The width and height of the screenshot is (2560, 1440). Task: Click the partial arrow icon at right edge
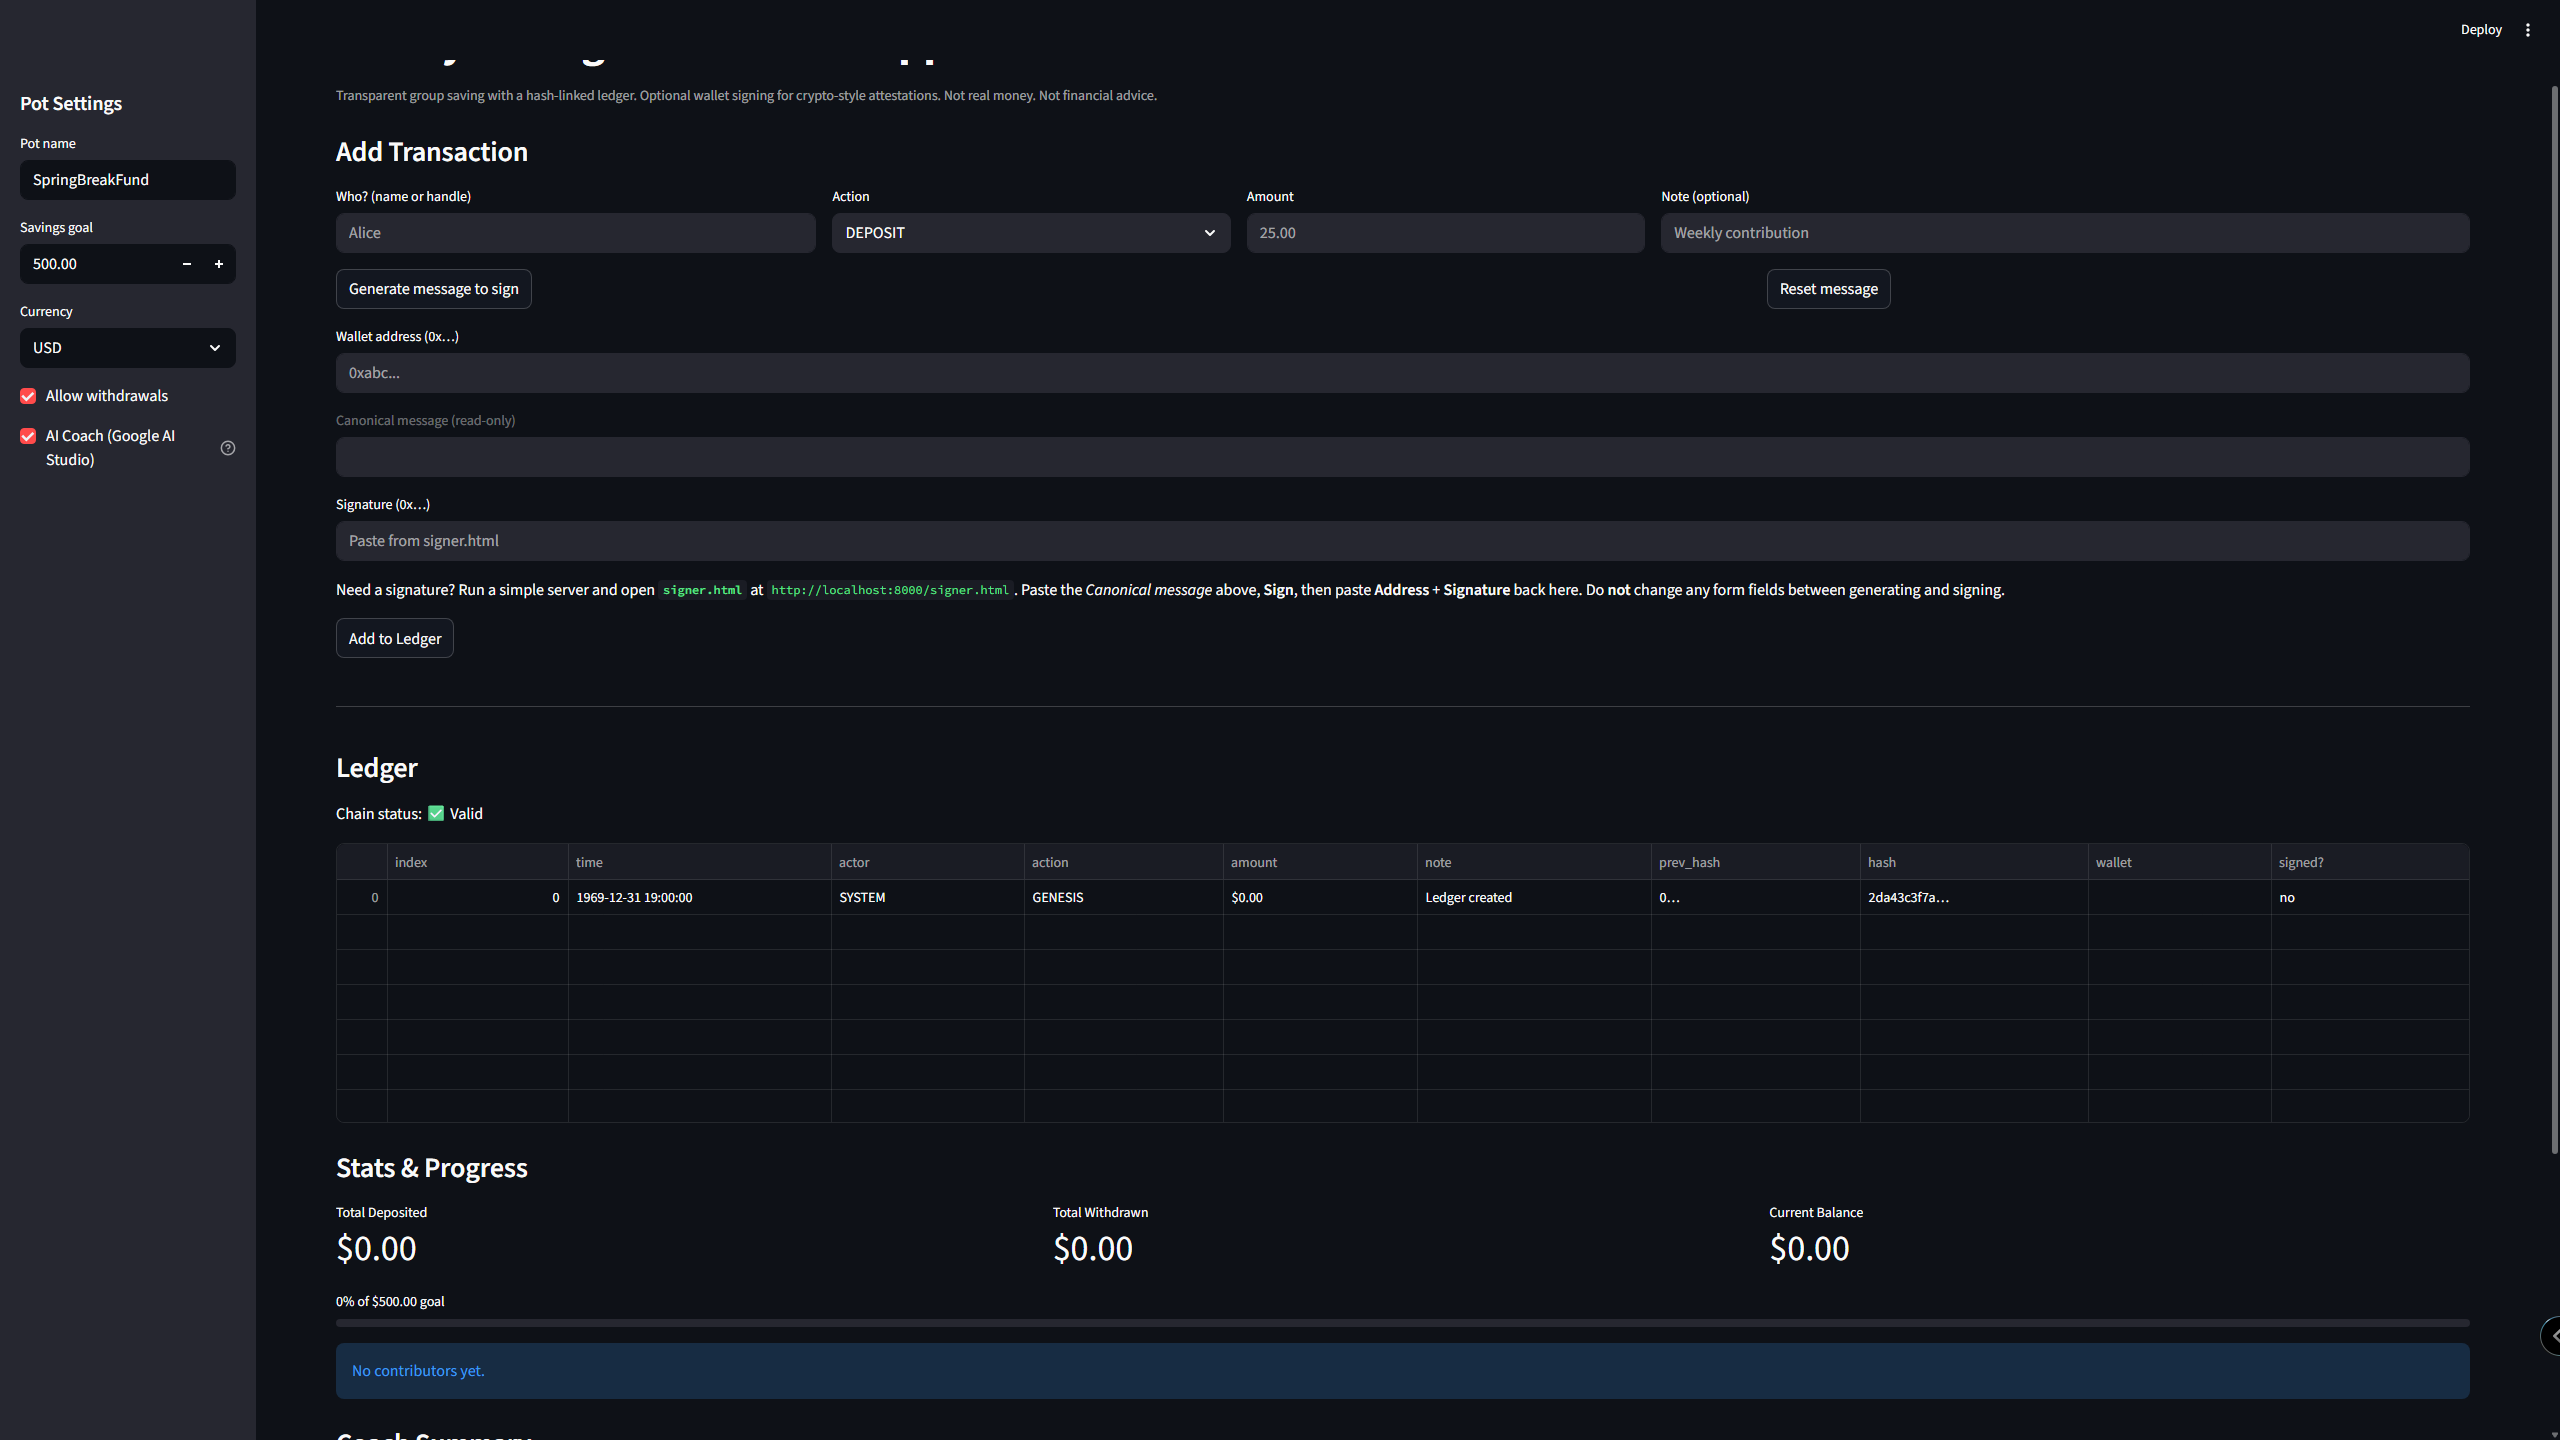tap(2551, 1335)
